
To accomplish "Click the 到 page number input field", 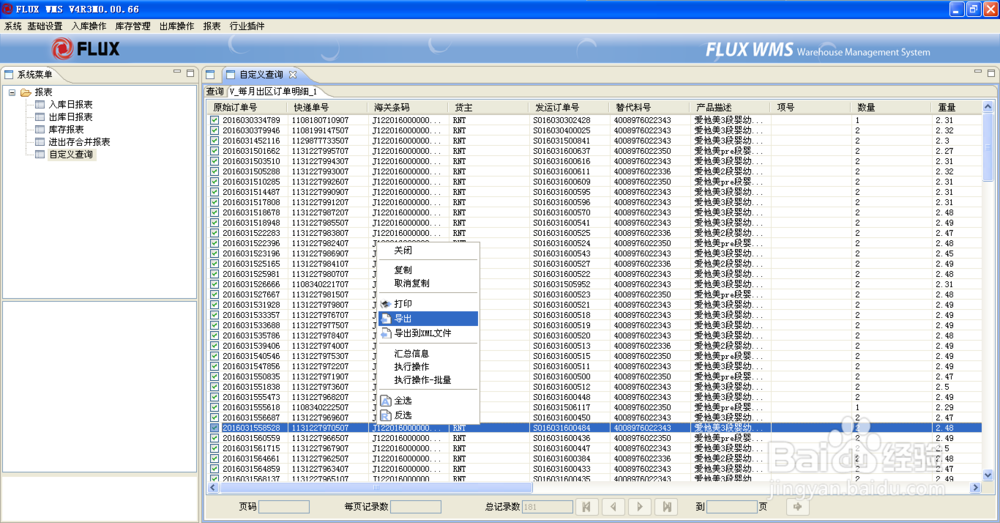I will [x=732, y=507].
